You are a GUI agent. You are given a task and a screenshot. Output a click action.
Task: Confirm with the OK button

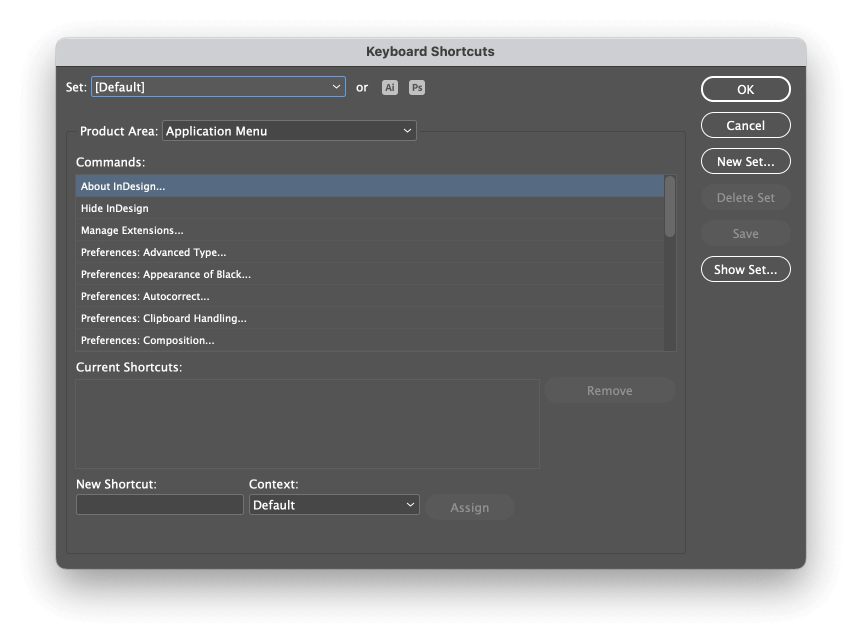(x=745, y=89)
